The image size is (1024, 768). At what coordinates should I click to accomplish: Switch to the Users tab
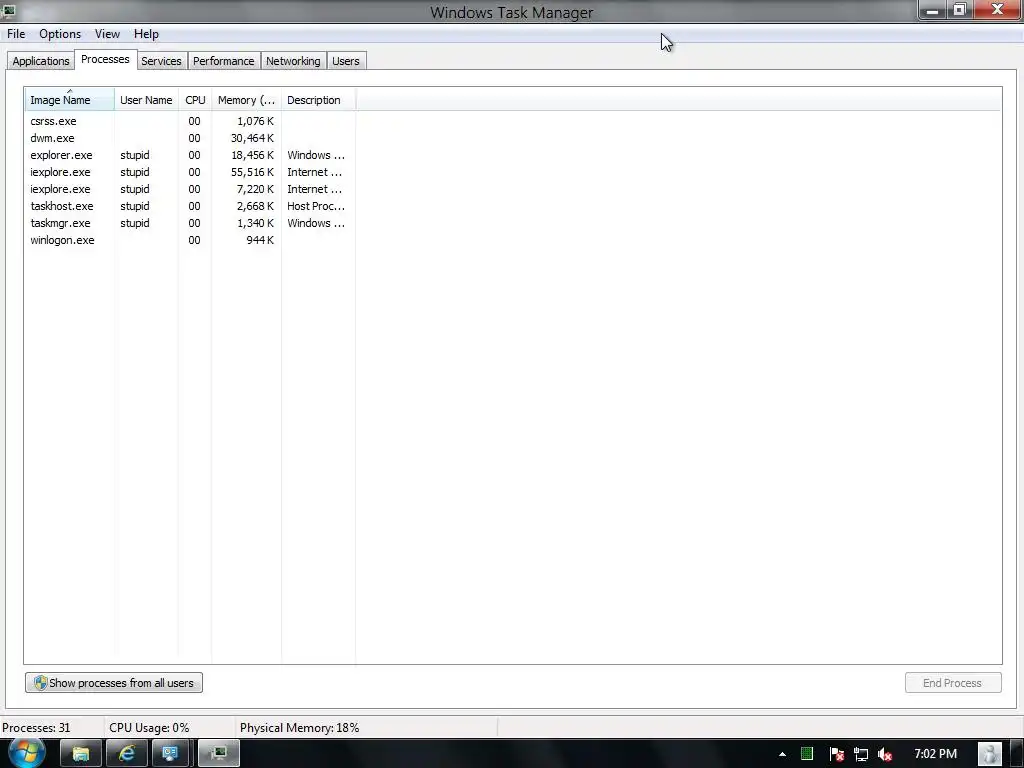[x=345, y=61]
